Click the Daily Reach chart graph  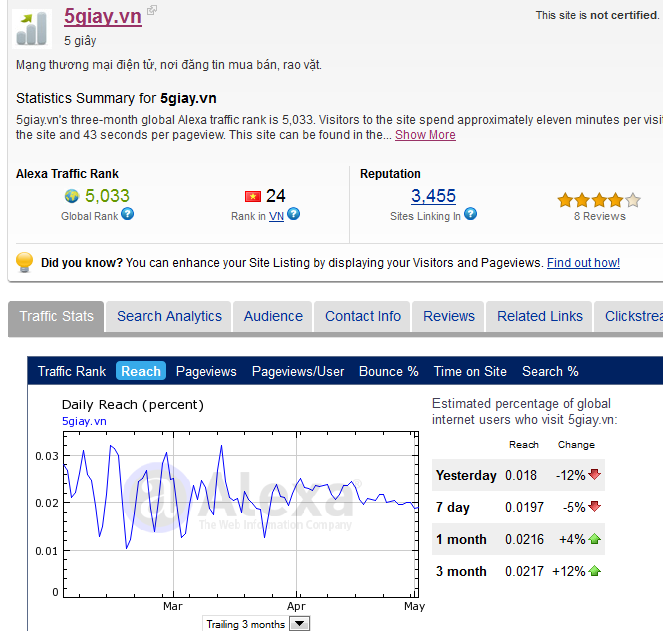(x=240, y=510)
